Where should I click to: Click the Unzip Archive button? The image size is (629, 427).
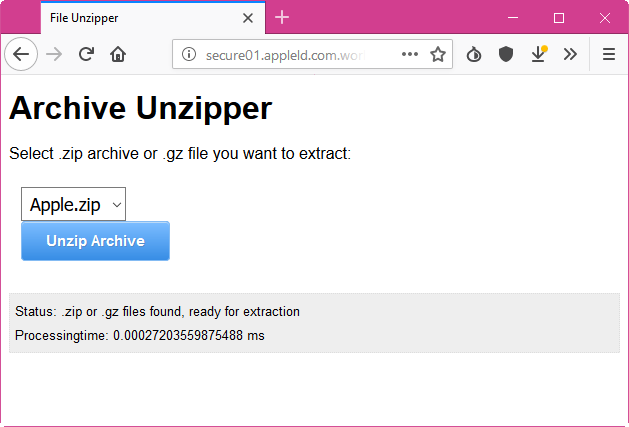click(95, 241)
